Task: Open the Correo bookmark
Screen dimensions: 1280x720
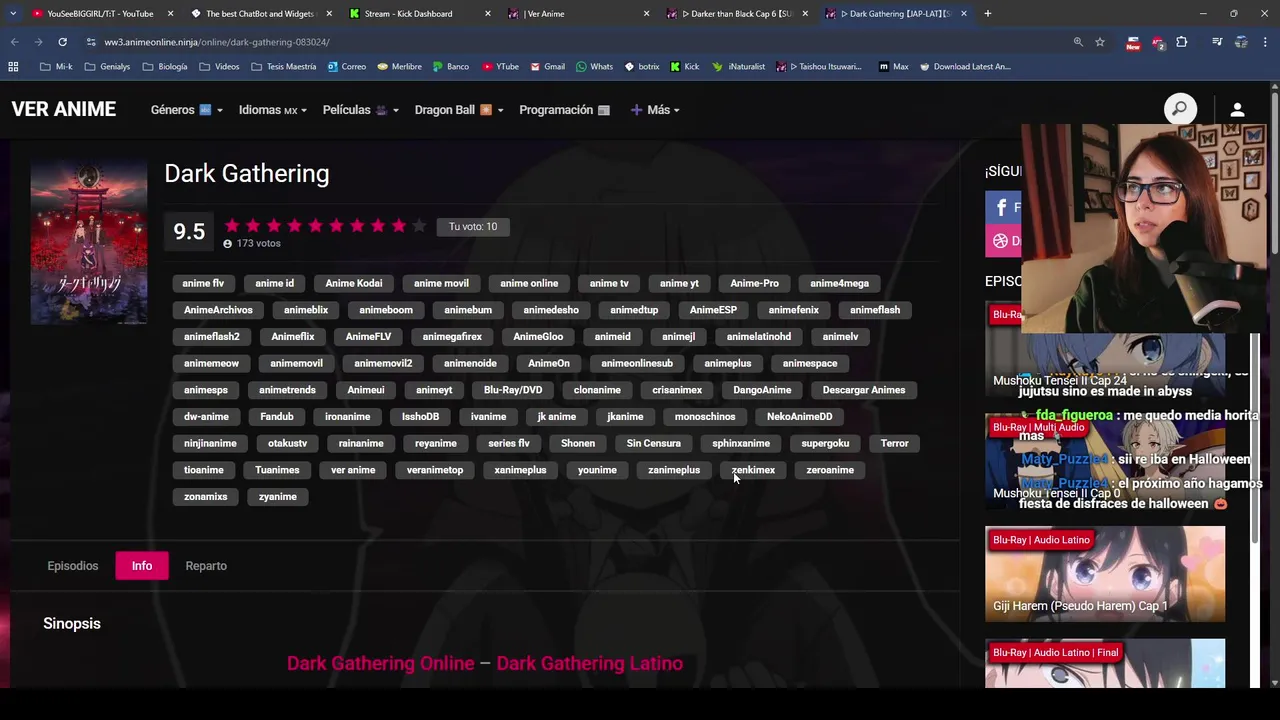Action: (x=346, y=67)
